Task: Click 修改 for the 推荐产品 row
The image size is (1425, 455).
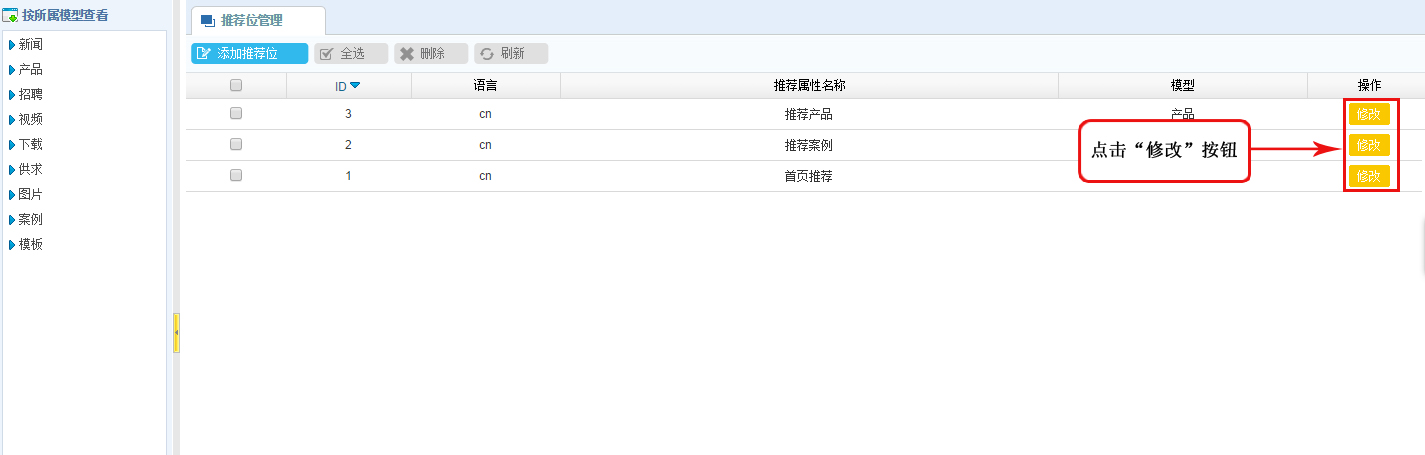Action: click(x=1368, y=114)
